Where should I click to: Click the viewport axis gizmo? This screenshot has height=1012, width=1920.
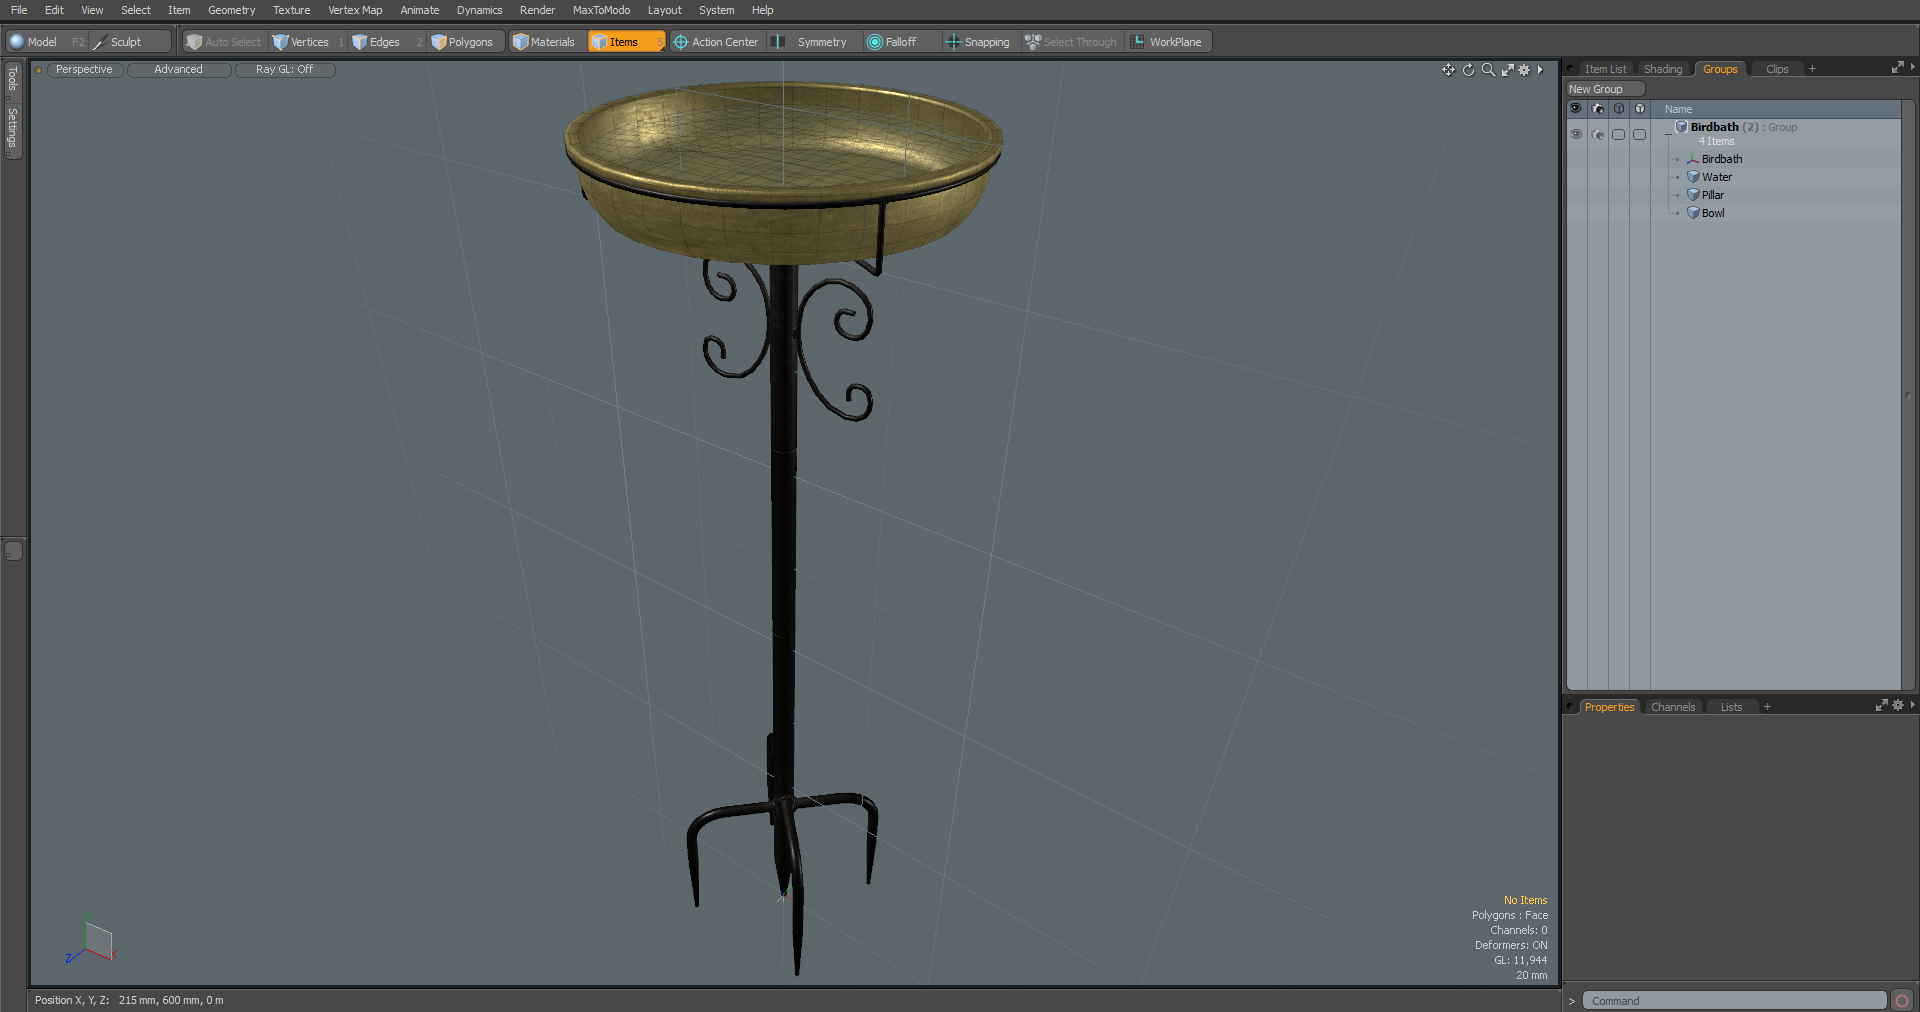pyautogui.click(x=91, y=940)
